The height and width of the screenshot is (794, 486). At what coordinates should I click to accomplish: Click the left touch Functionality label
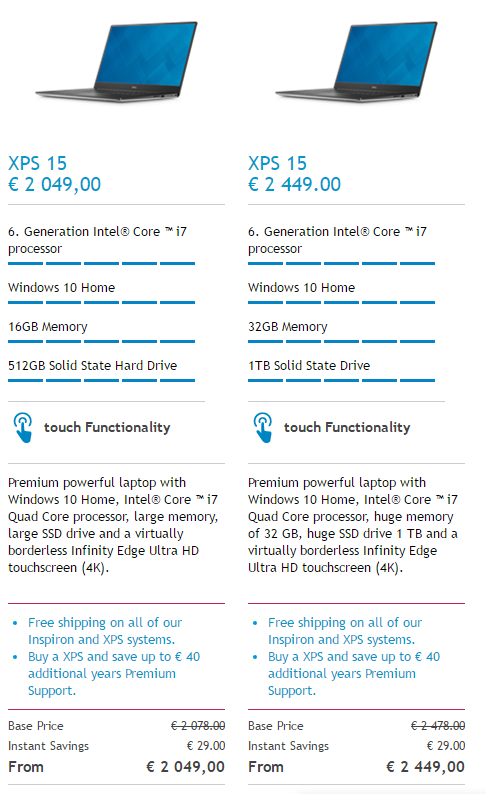(x=107, y=427)
